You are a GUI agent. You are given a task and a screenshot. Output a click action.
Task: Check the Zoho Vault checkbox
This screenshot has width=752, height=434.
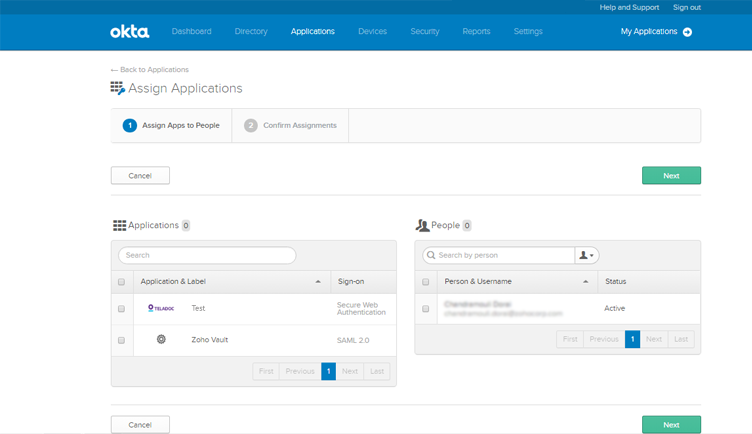122,341
